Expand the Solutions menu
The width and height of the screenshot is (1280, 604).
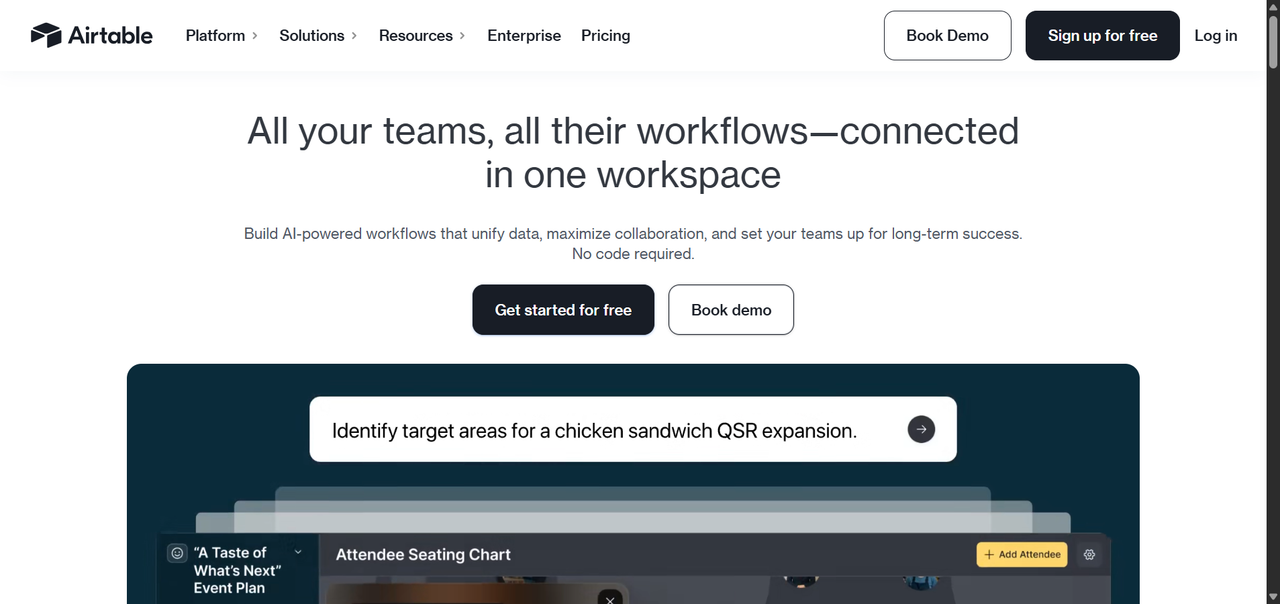(318, 35)
